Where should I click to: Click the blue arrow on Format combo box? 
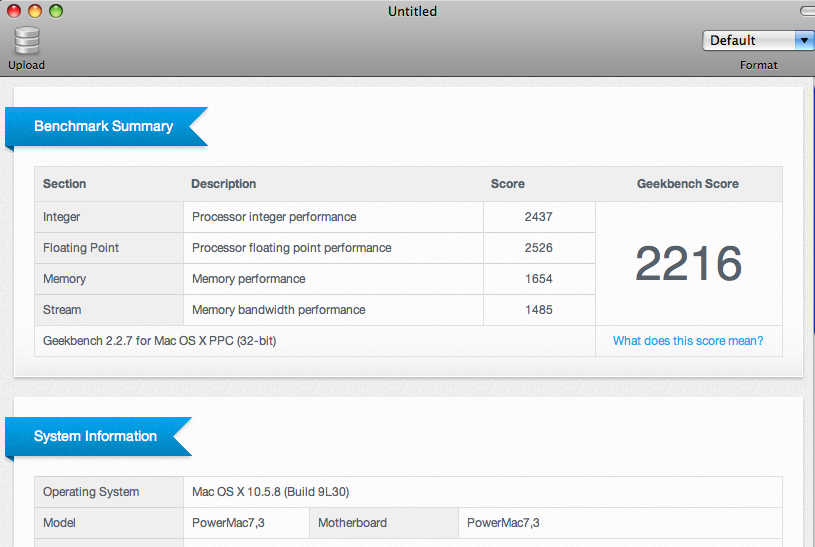point(804,40)
